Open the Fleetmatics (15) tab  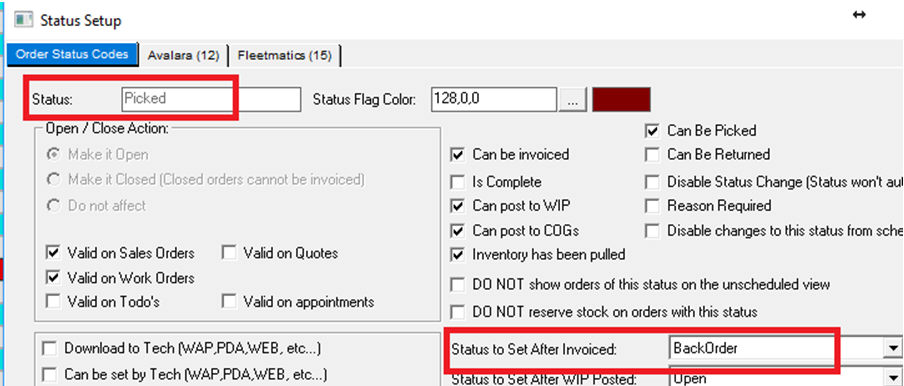pos(284,56)
